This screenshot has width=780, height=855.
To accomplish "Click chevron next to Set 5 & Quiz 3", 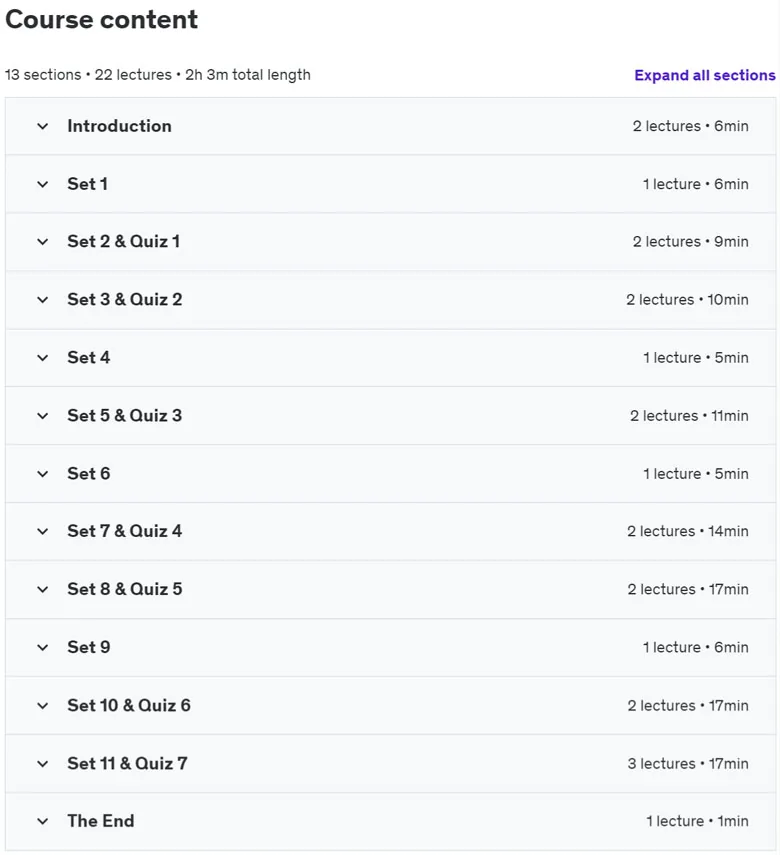I will 43,416.
